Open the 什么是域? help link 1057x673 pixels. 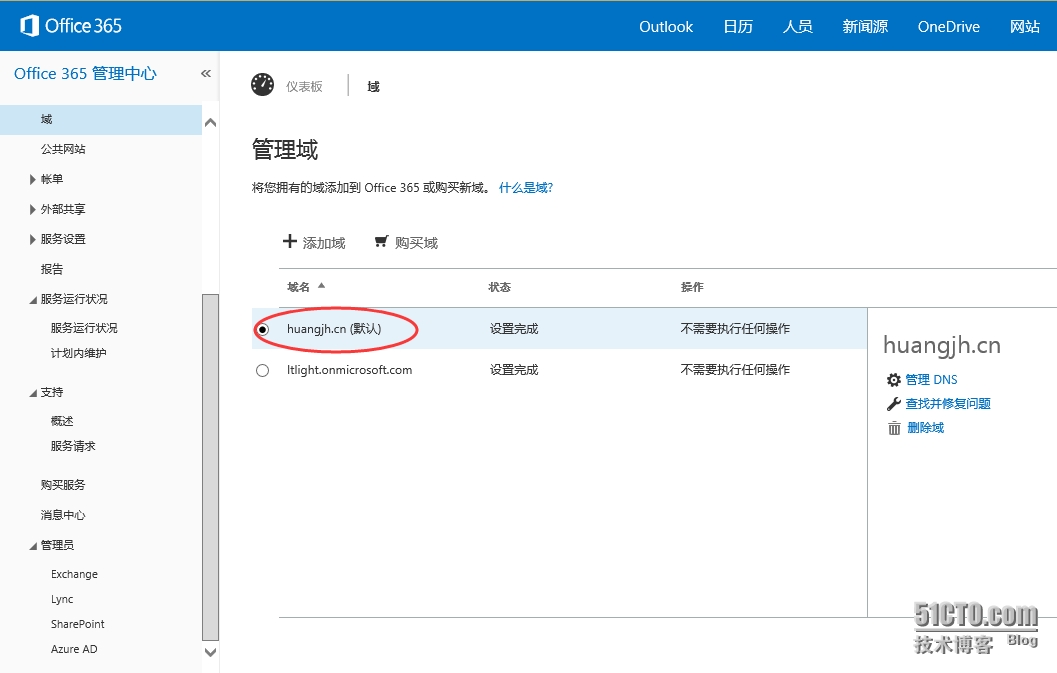click(525, 188)
